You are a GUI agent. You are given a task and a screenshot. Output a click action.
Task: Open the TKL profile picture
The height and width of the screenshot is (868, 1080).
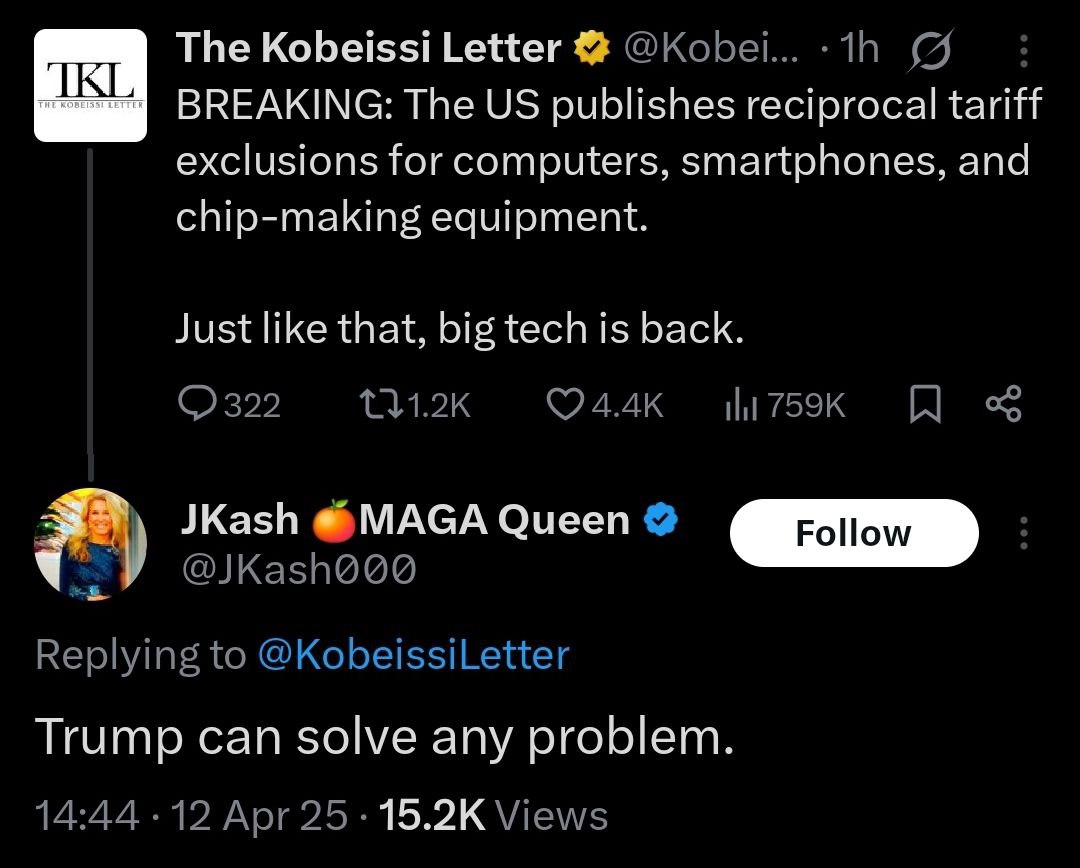91,85
